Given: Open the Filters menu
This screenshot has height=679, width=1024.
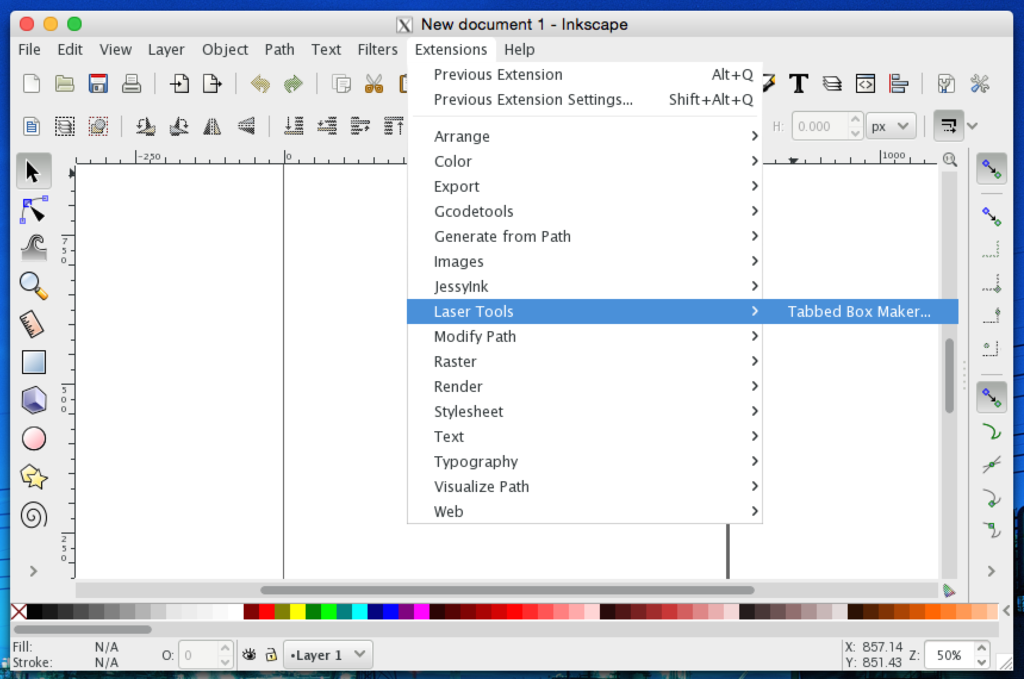Looking at the screenshot, I should coord(377,50).
